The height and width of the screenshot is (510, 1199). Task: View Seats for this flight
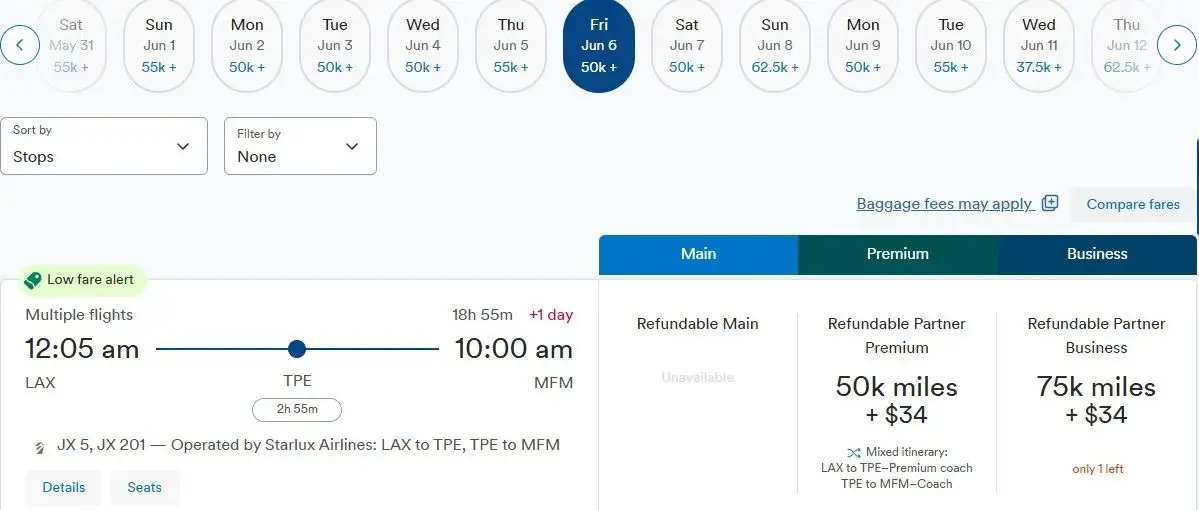point(145,488)
